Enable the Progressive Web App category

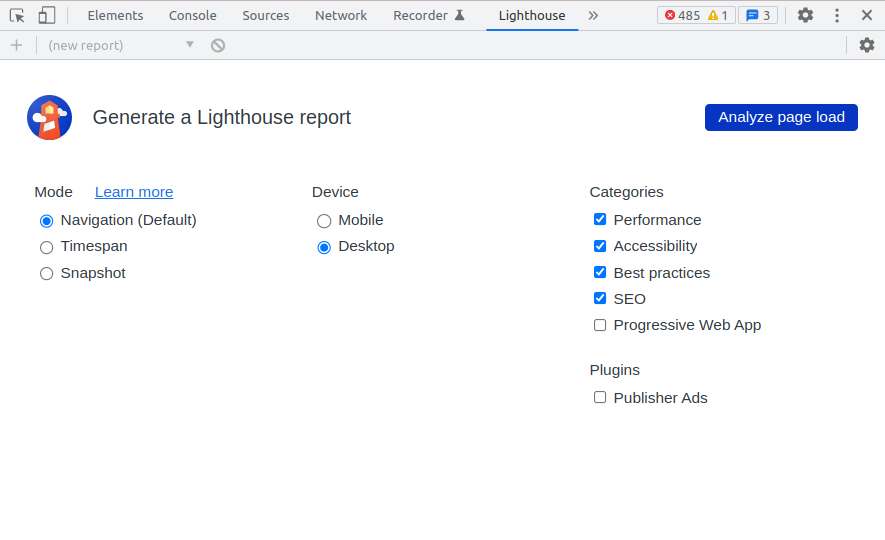[x=600, y=325]
